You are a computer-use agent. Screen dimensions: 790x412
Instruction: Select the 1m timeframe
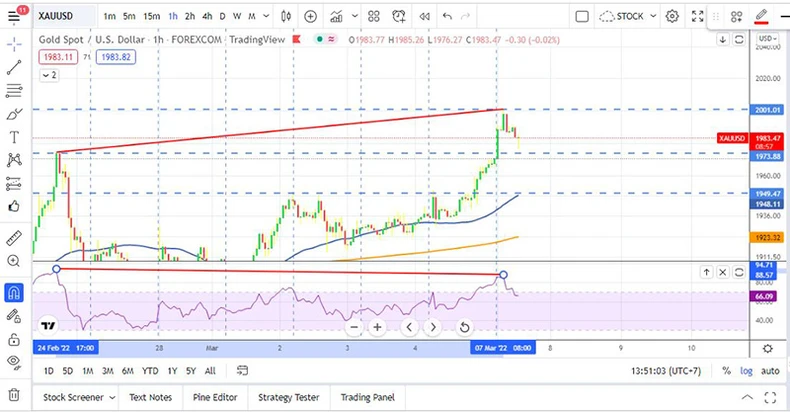pos(109,17)
